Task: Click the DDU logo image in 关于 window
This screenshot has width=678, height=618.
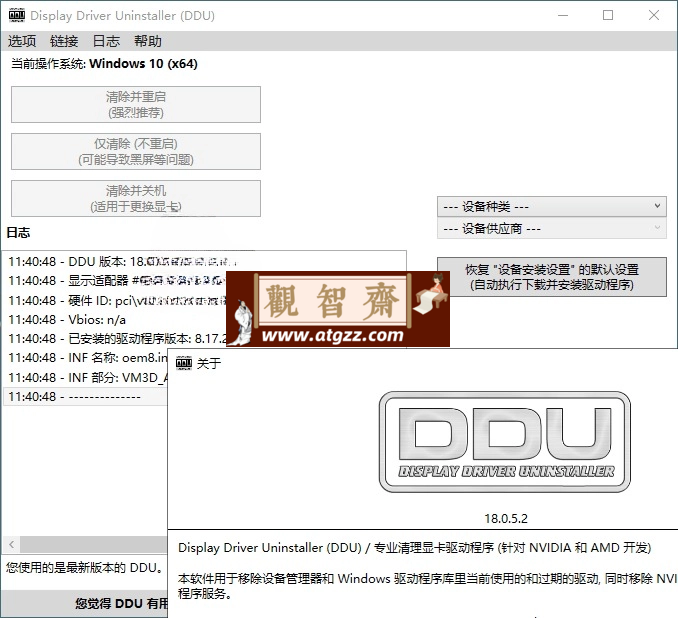Action: (505, 442)
